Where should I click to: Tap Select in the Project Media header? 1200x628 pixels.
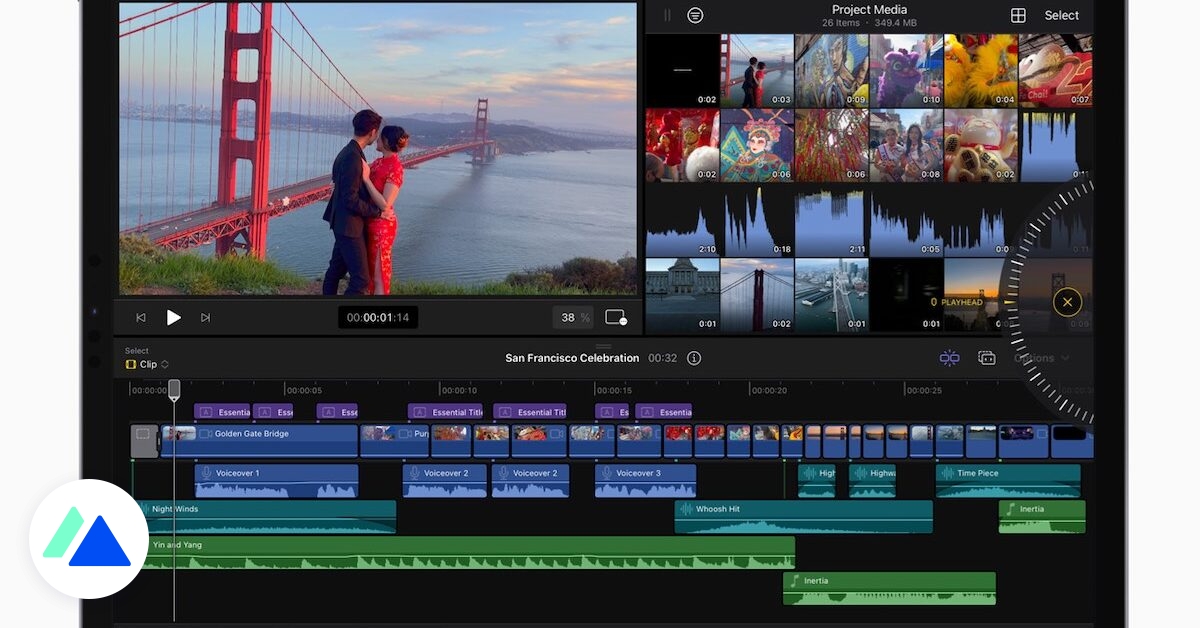[1062, 15]
